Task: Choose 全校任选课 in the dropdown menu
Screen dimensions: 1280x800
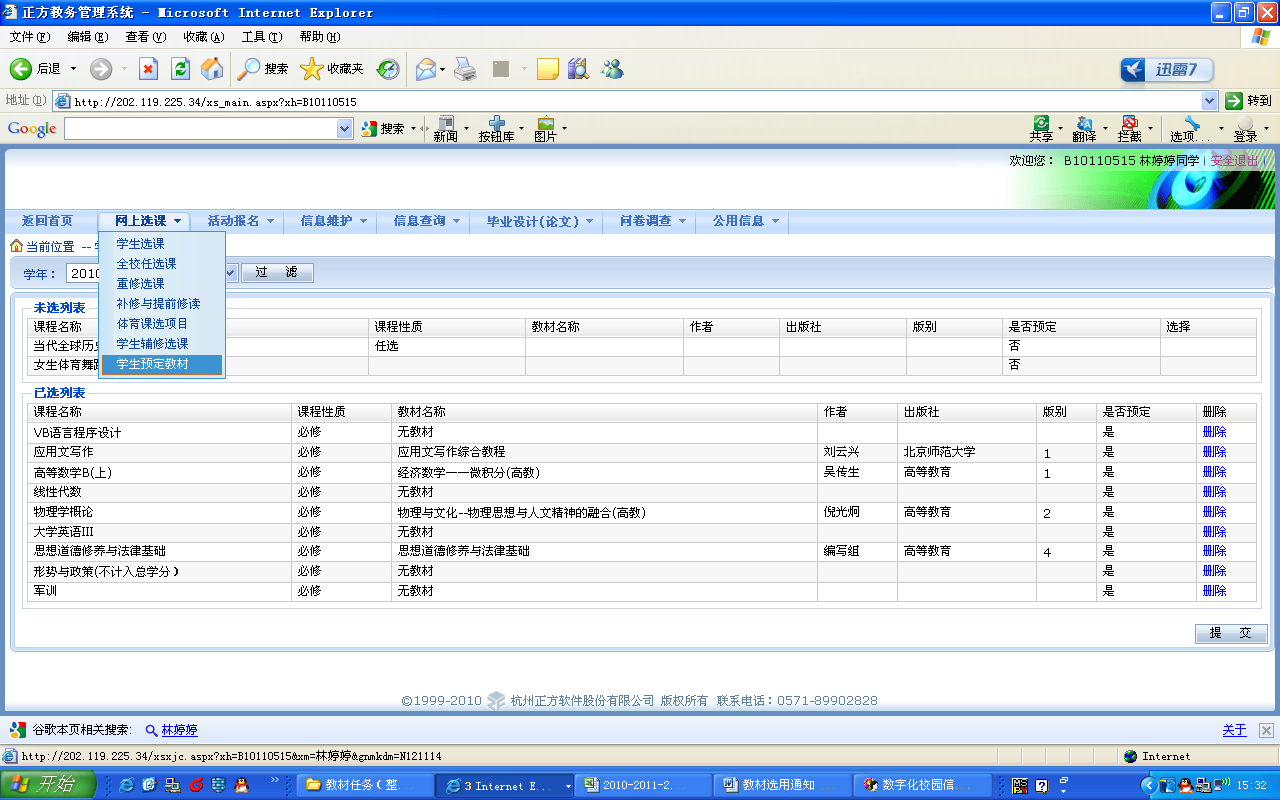Action: (146, 264)
